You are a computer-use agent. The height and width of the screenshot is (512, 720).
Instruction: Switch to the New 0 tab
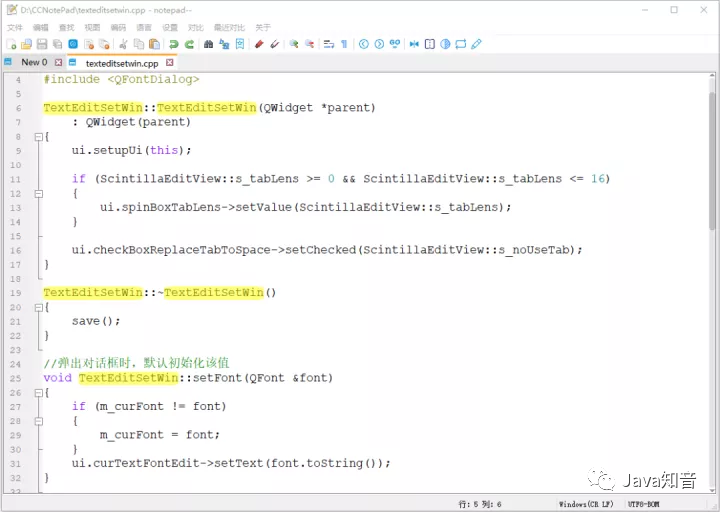(x=34, y=62)
